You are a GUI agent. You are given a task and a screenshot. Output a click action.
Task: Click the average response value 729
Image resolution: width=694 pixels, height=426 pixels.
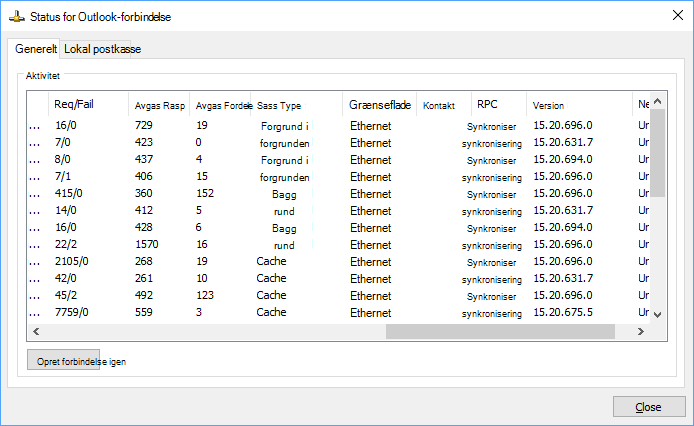[143, 125]
